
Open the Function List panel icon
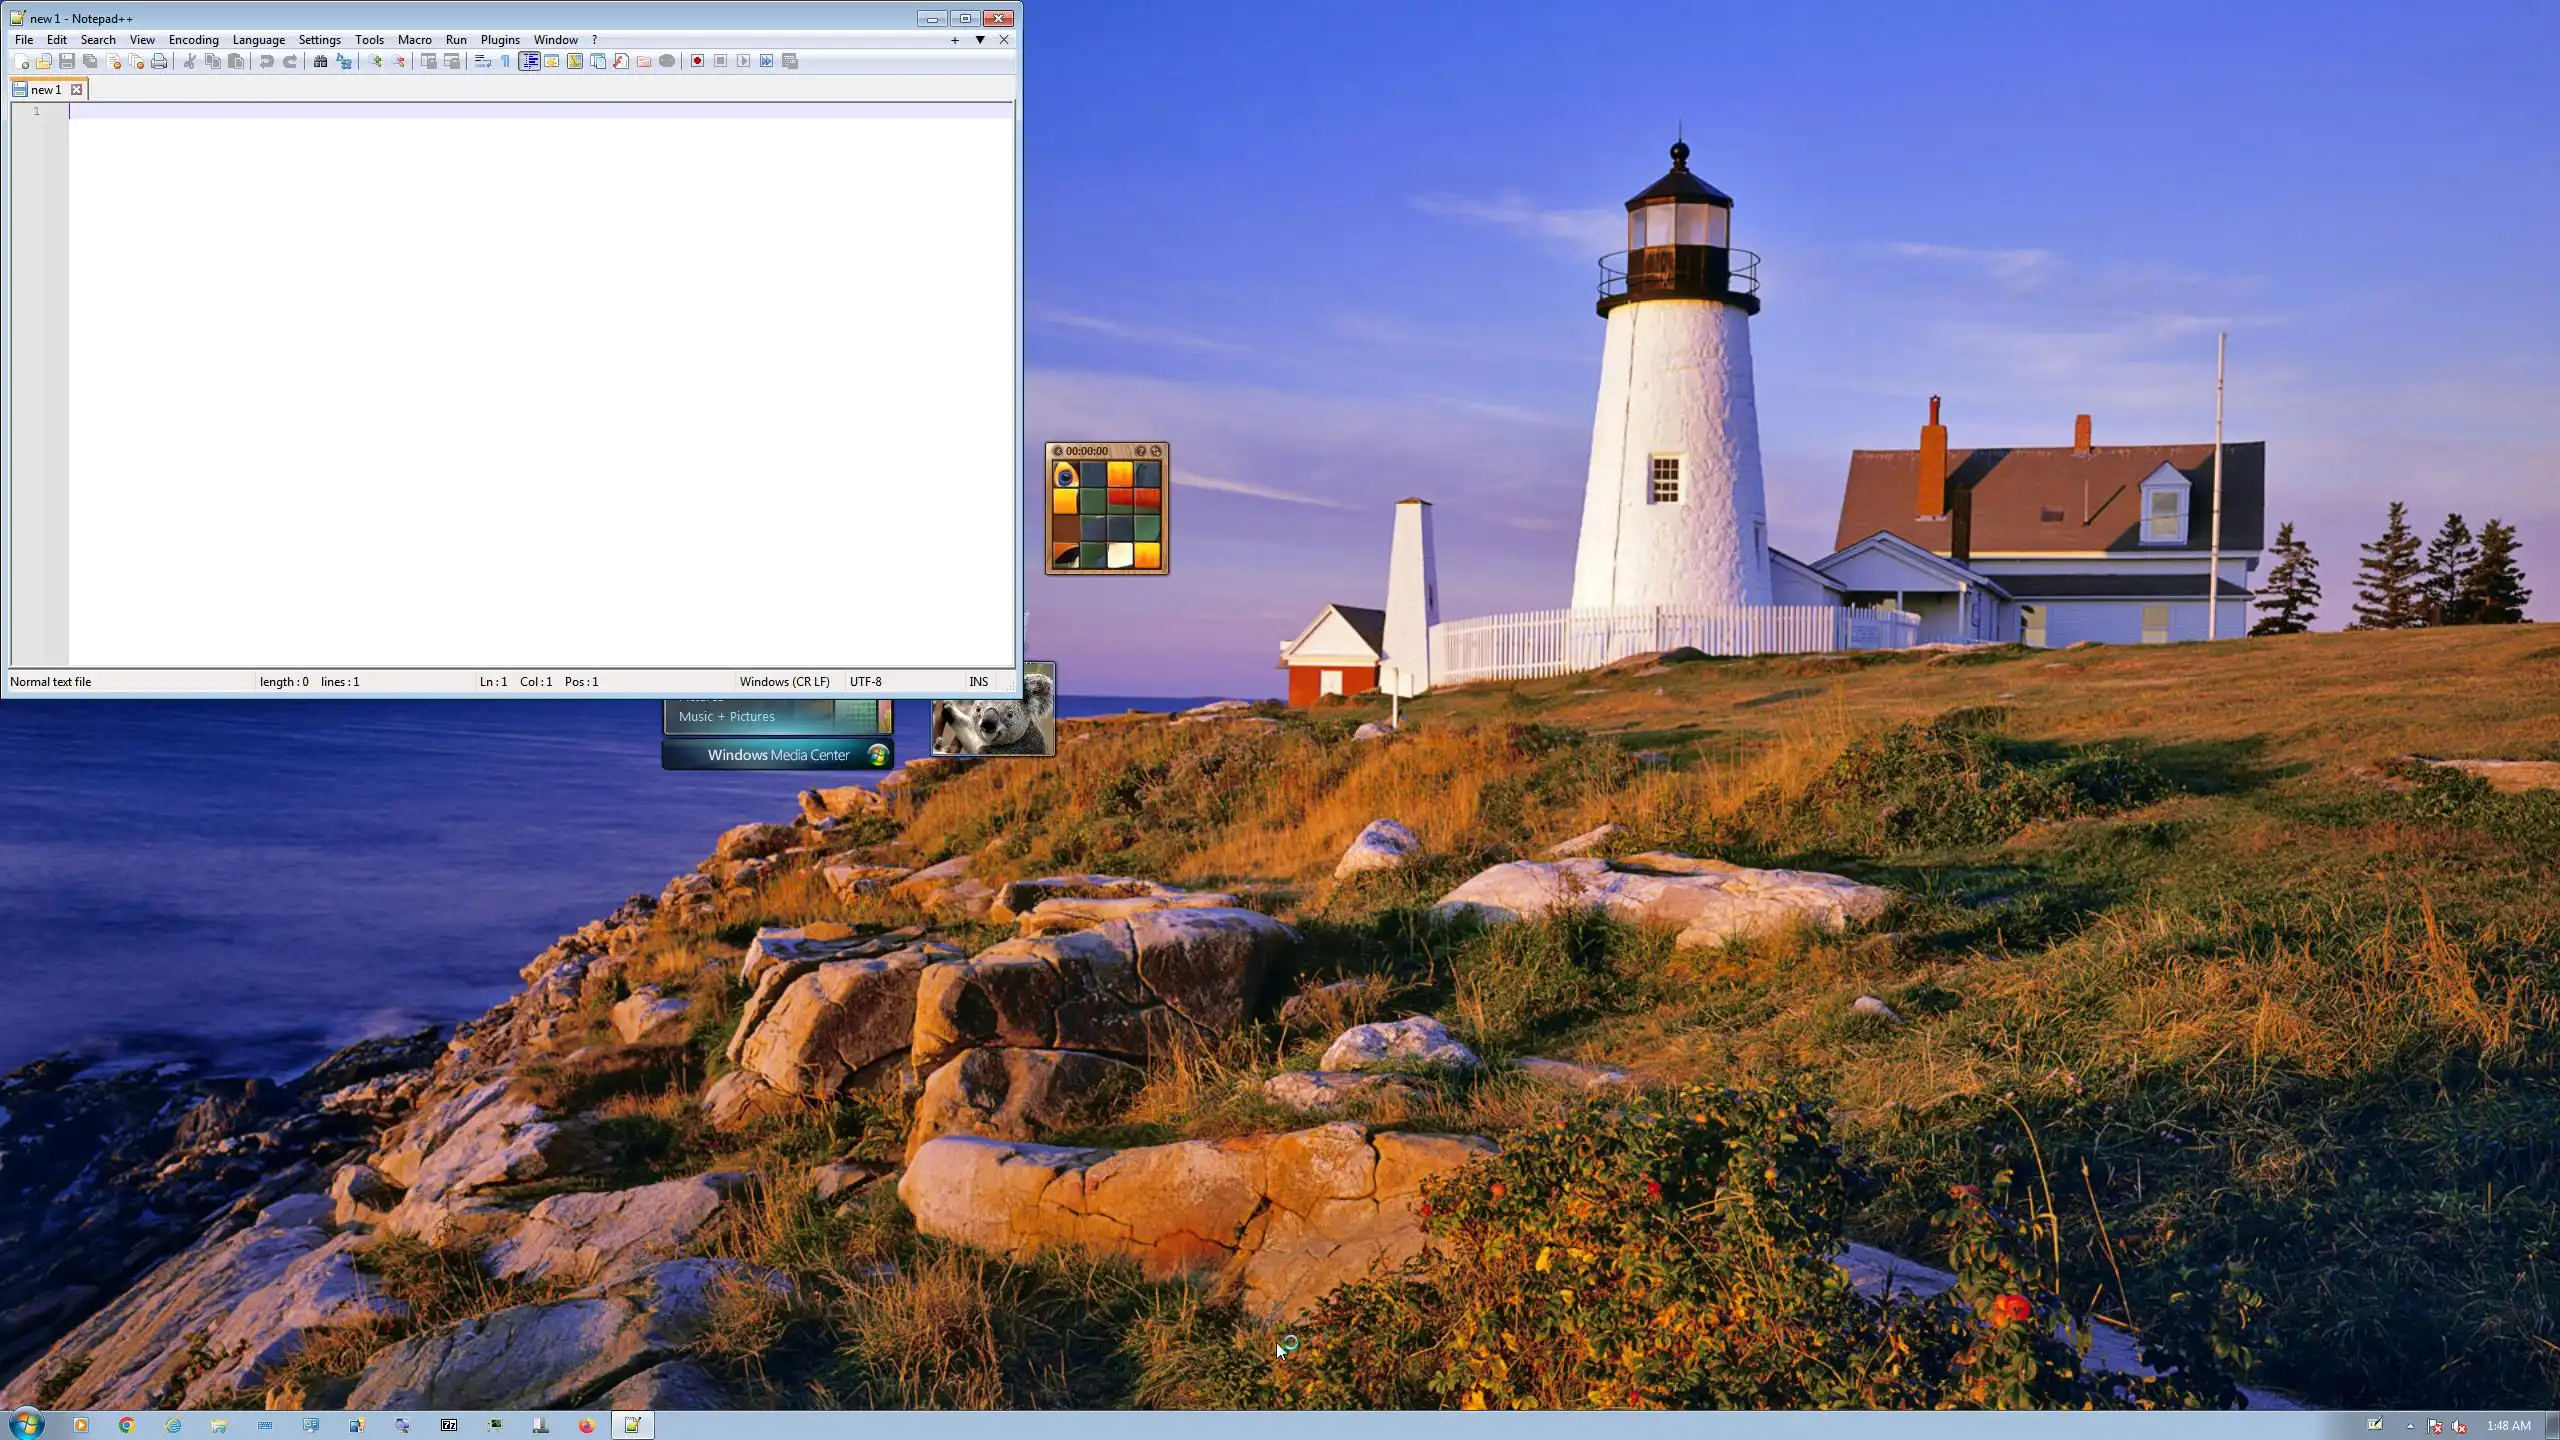click(620, 61)
